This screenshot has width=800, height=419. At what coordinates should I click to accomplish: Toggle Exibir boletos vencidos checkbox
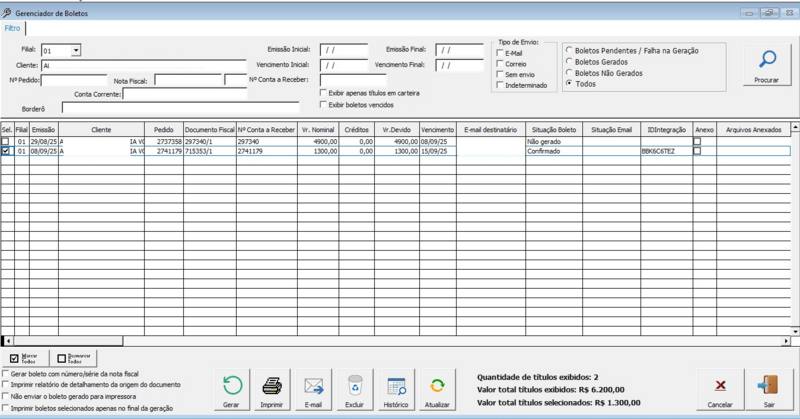pos(322,104)
